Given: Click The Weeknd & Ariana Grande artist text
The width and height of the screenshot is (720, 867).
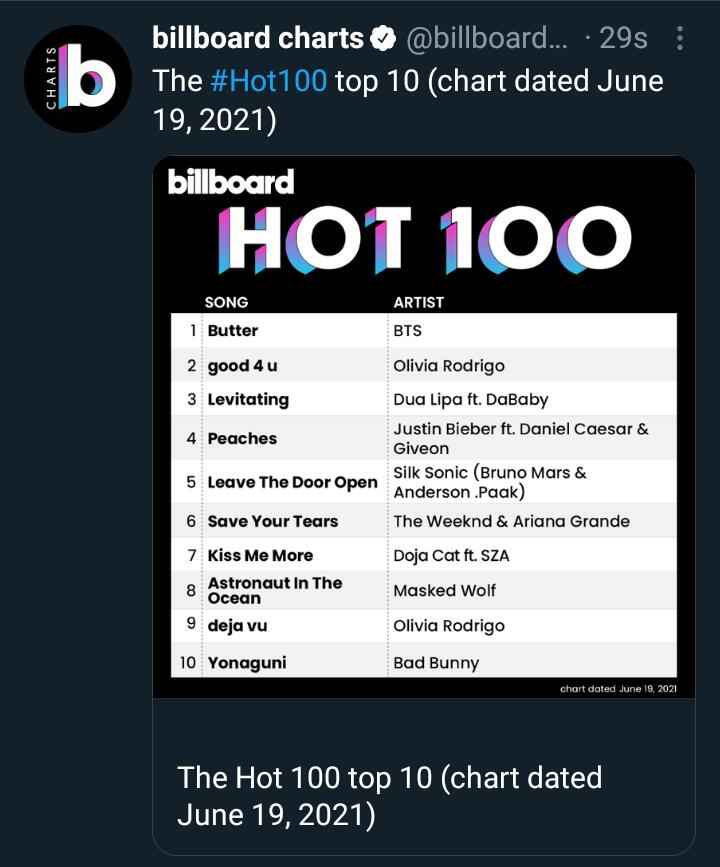Looking at the screenshot, I should click(511, 521).
